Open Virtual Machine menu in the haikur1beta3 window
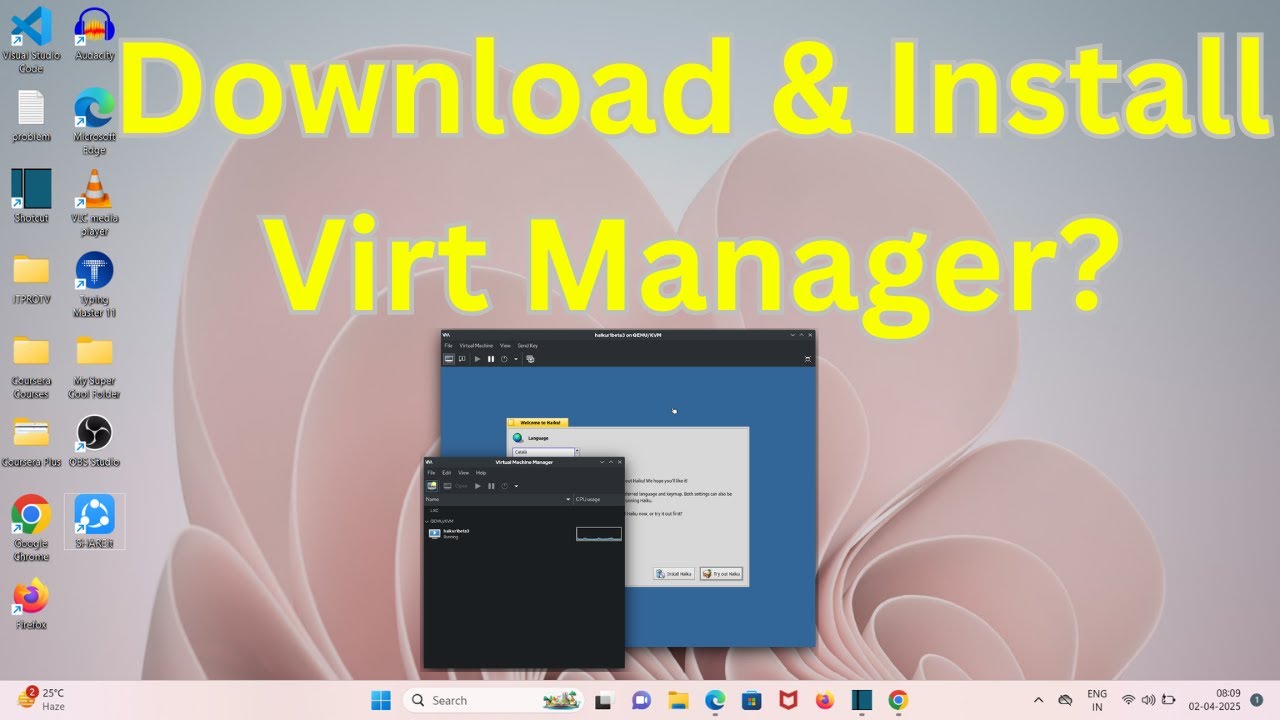Screen dimensions: 1280x720 476,345
